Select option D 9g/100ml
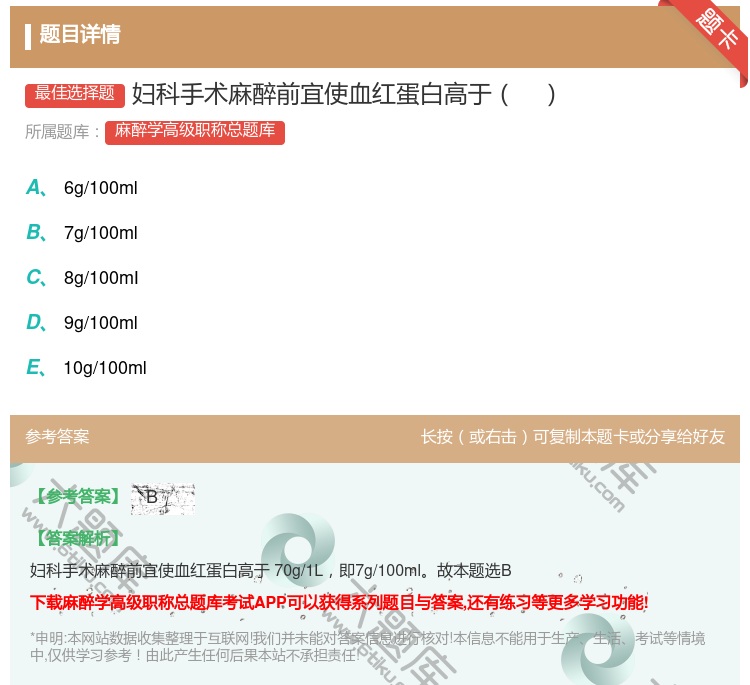Viewport: 750px width, 685px height. point(82,323)
